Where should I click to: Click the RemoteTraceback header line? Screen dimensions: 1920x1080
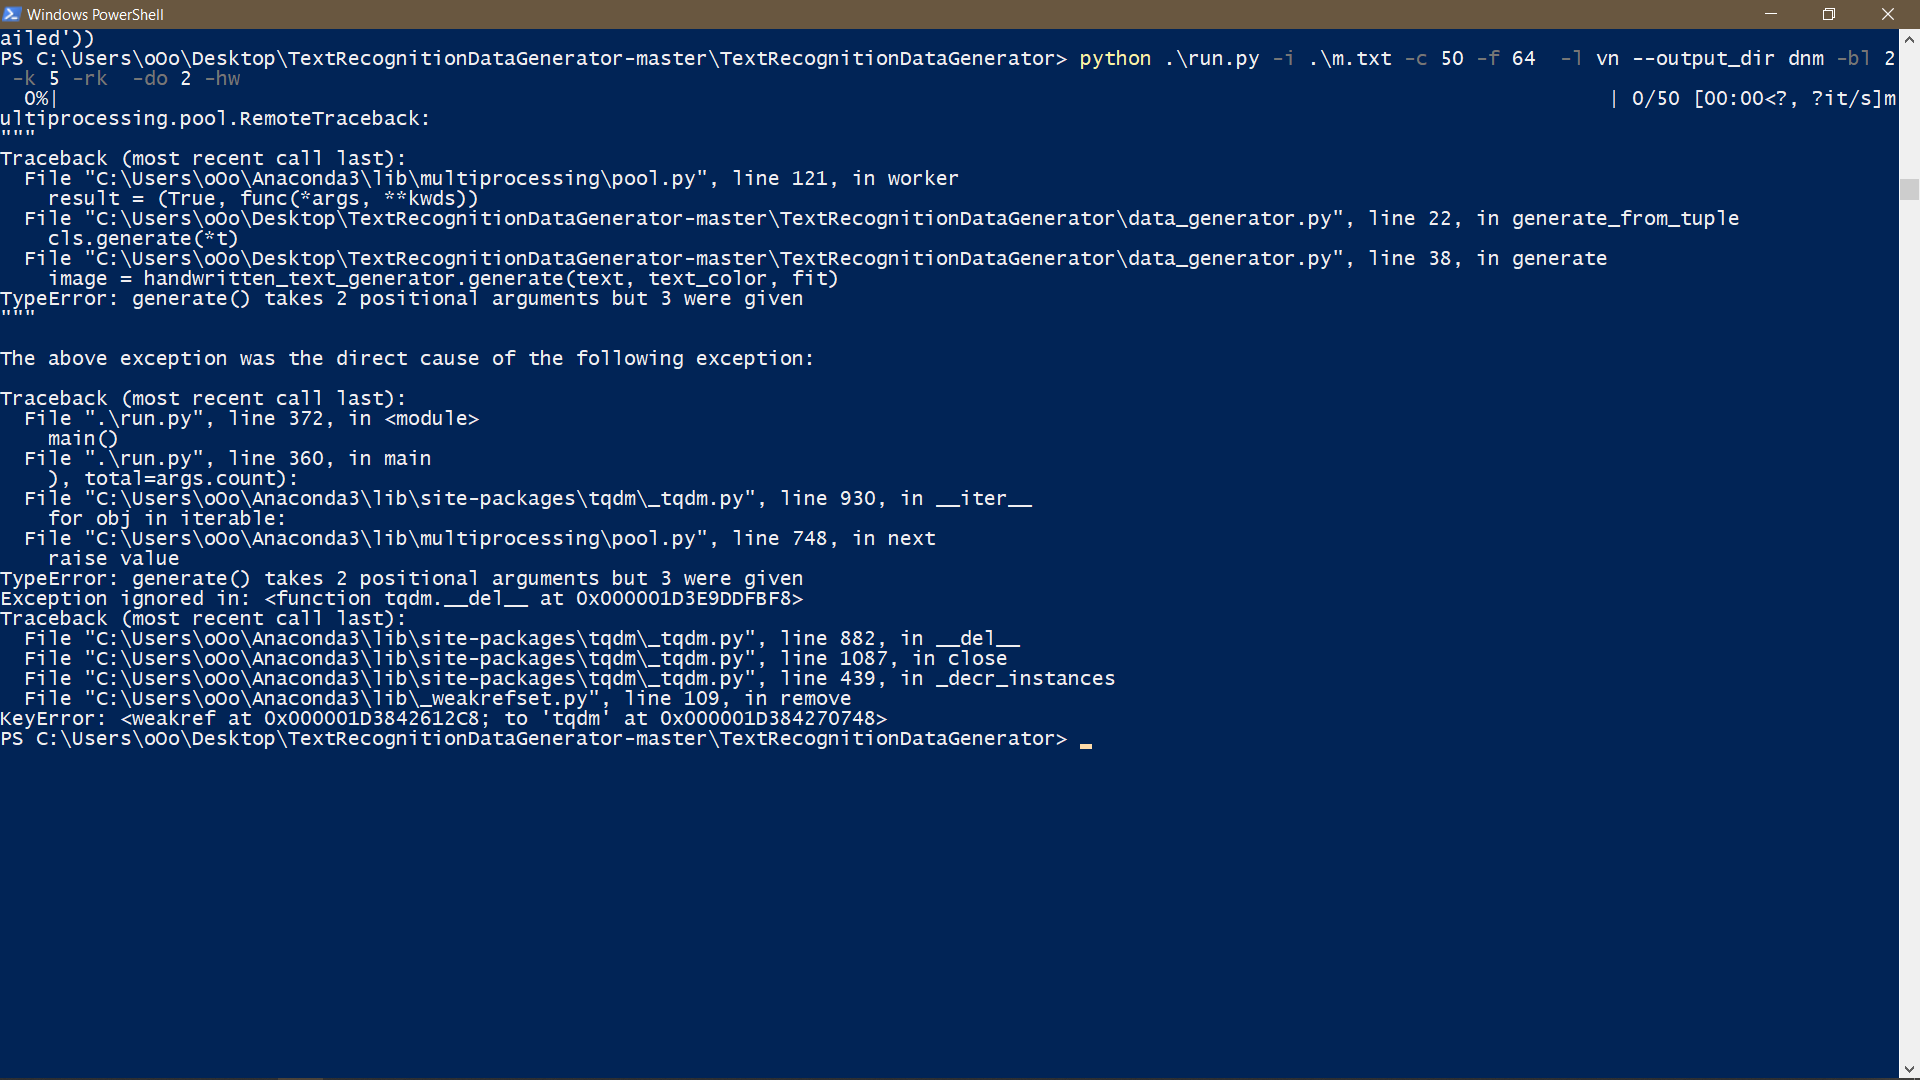215,118
